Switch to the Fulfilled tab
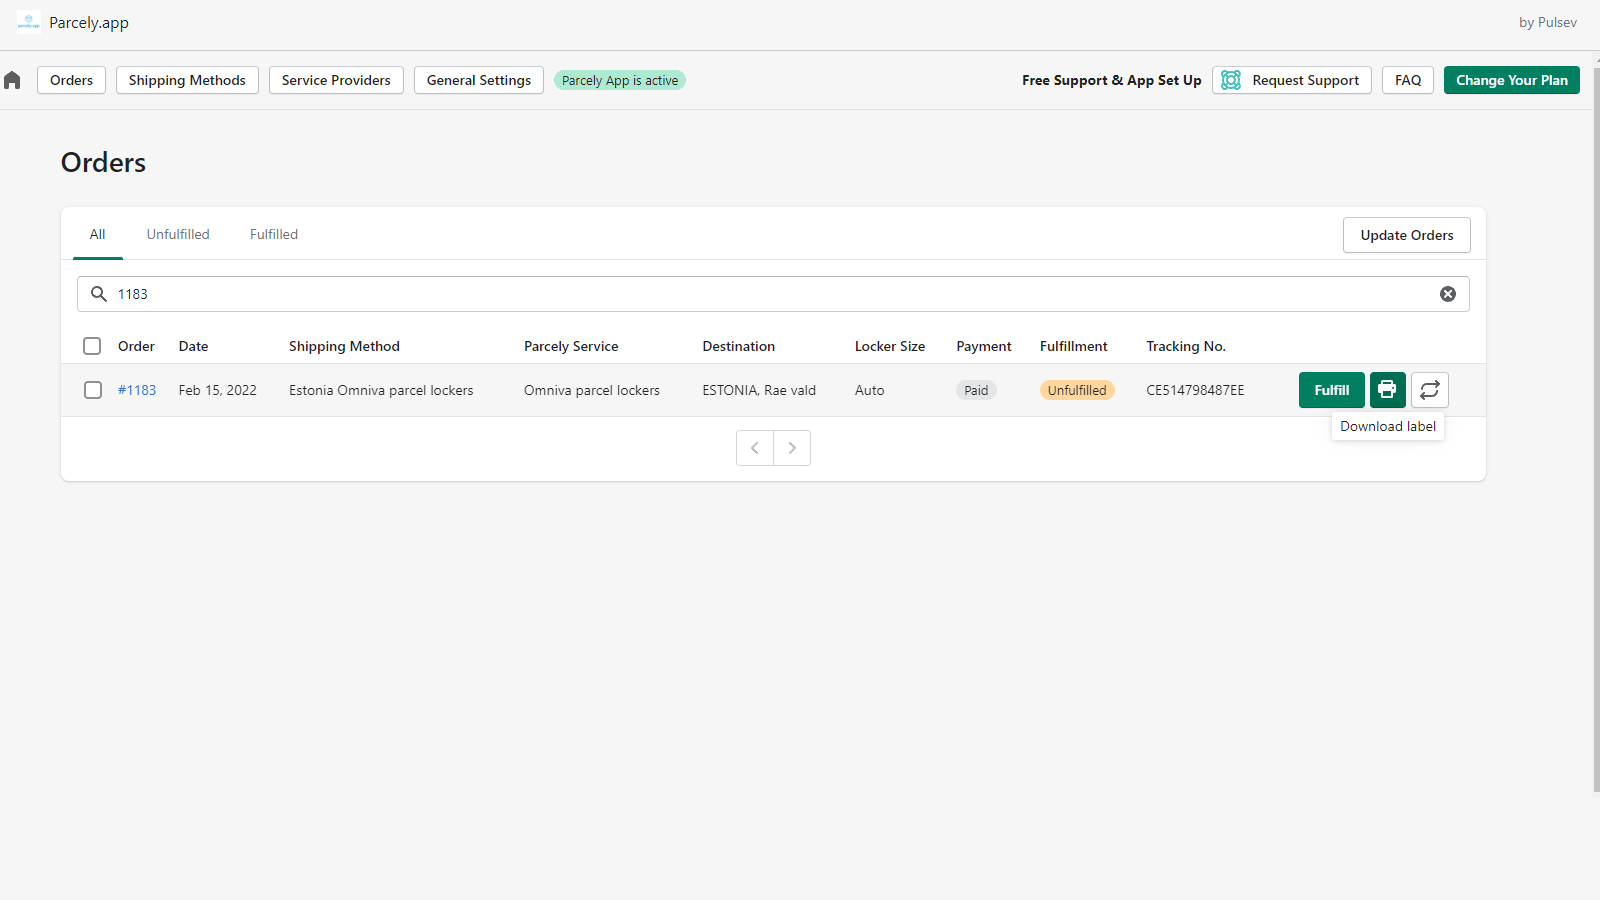 coord(274,234)
